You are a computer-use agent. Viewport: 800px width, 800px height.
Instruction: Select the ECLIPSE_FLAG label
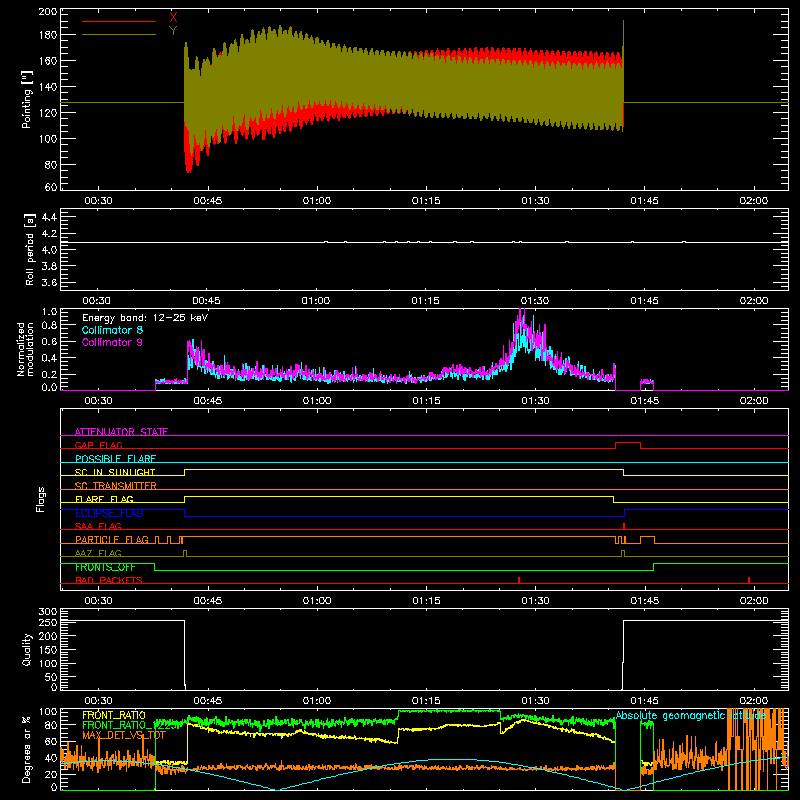pos(109,513)
